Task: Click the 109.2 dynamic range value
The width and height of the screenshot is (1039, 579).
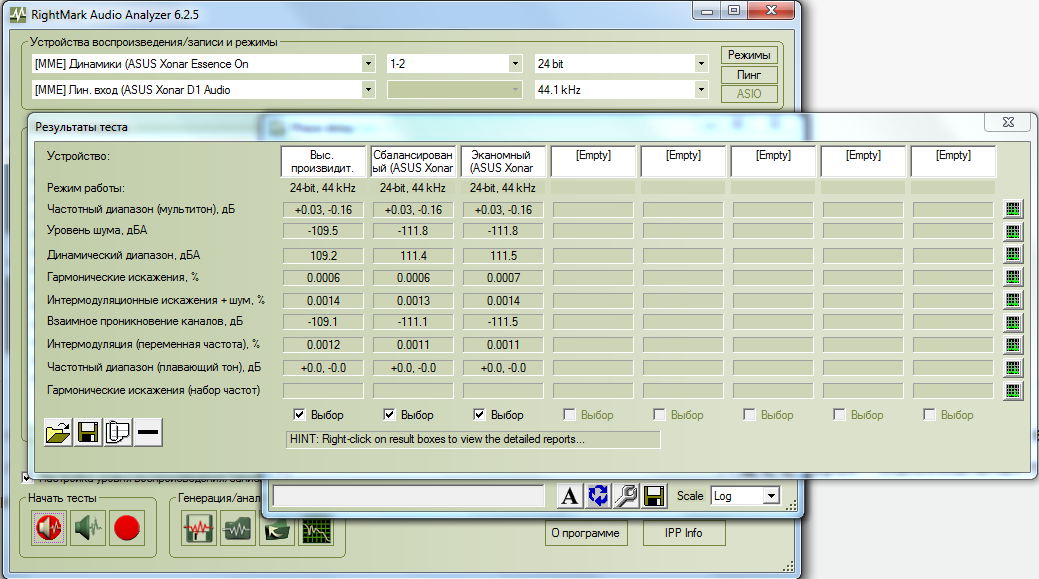Action: [323, 256]
